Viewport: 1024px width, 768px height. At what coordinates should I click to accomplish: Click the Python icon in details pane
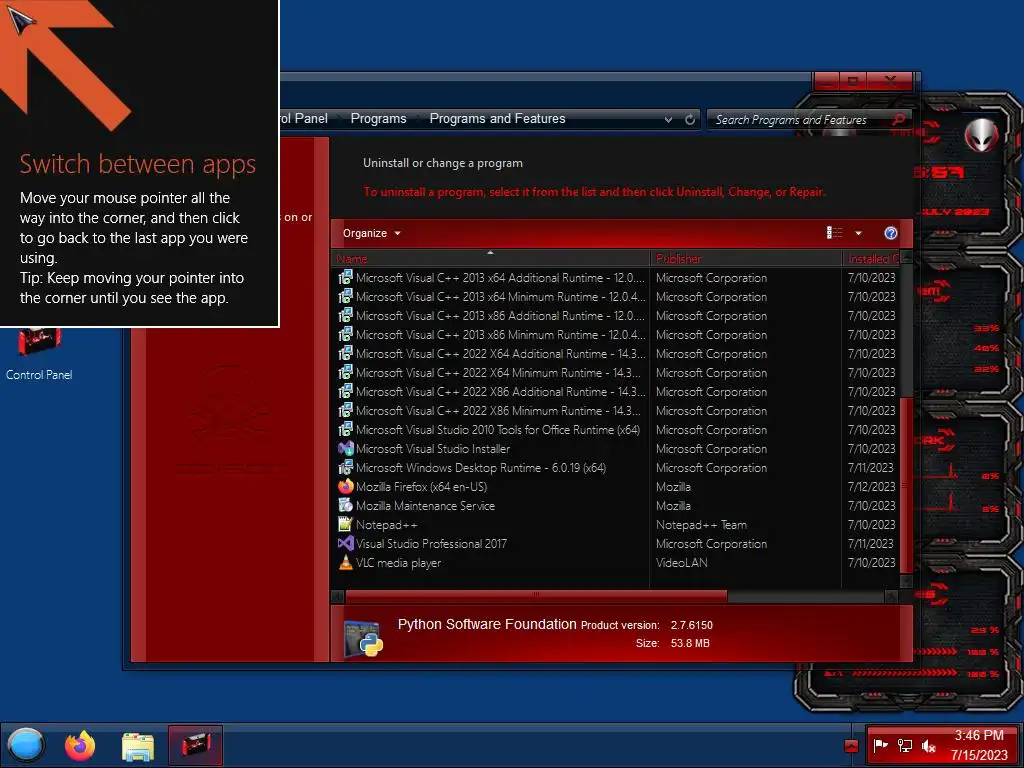364,638
